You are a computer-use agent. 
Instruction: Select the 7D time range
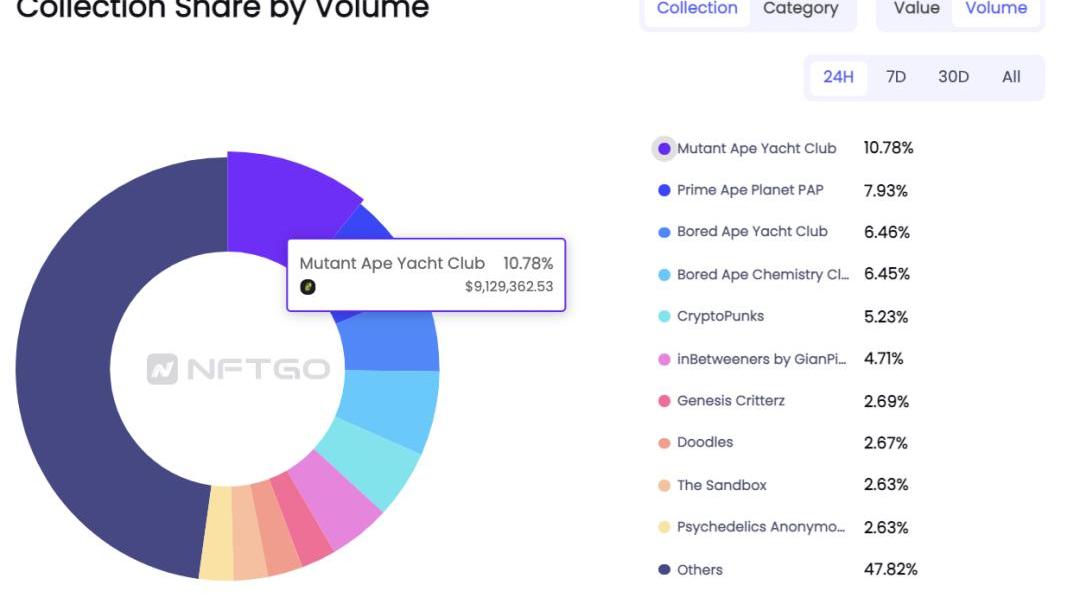(x=896, y=77)
